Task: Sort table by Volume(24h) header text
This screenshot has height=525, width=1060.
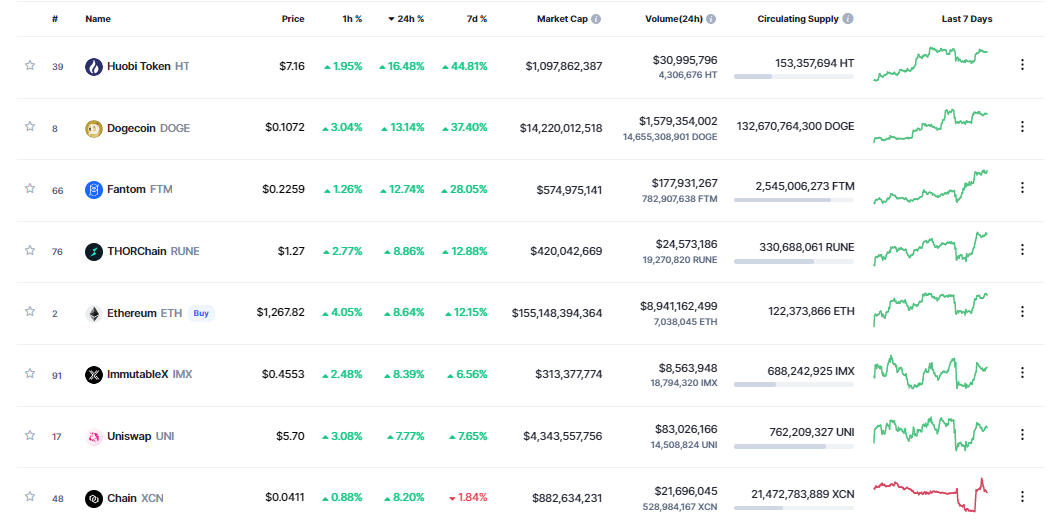Action: click(x=674, y=19)
